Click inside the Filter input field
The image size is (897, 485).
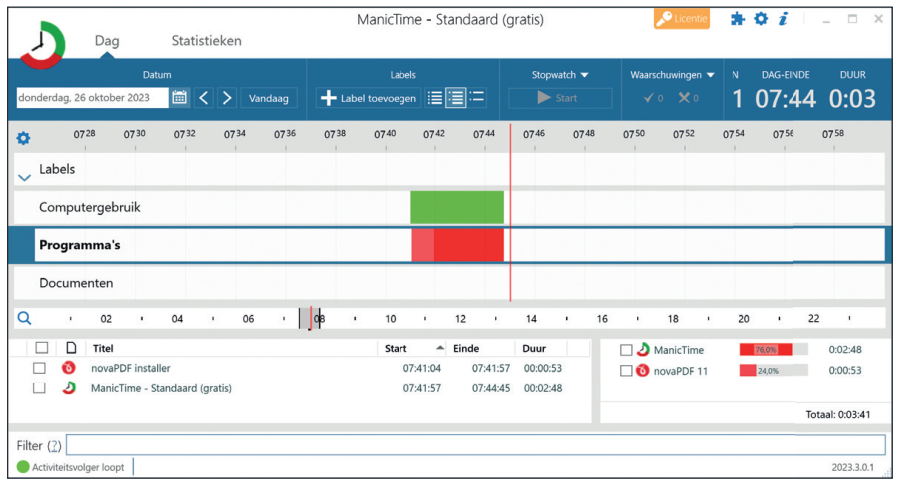point(475,444)
